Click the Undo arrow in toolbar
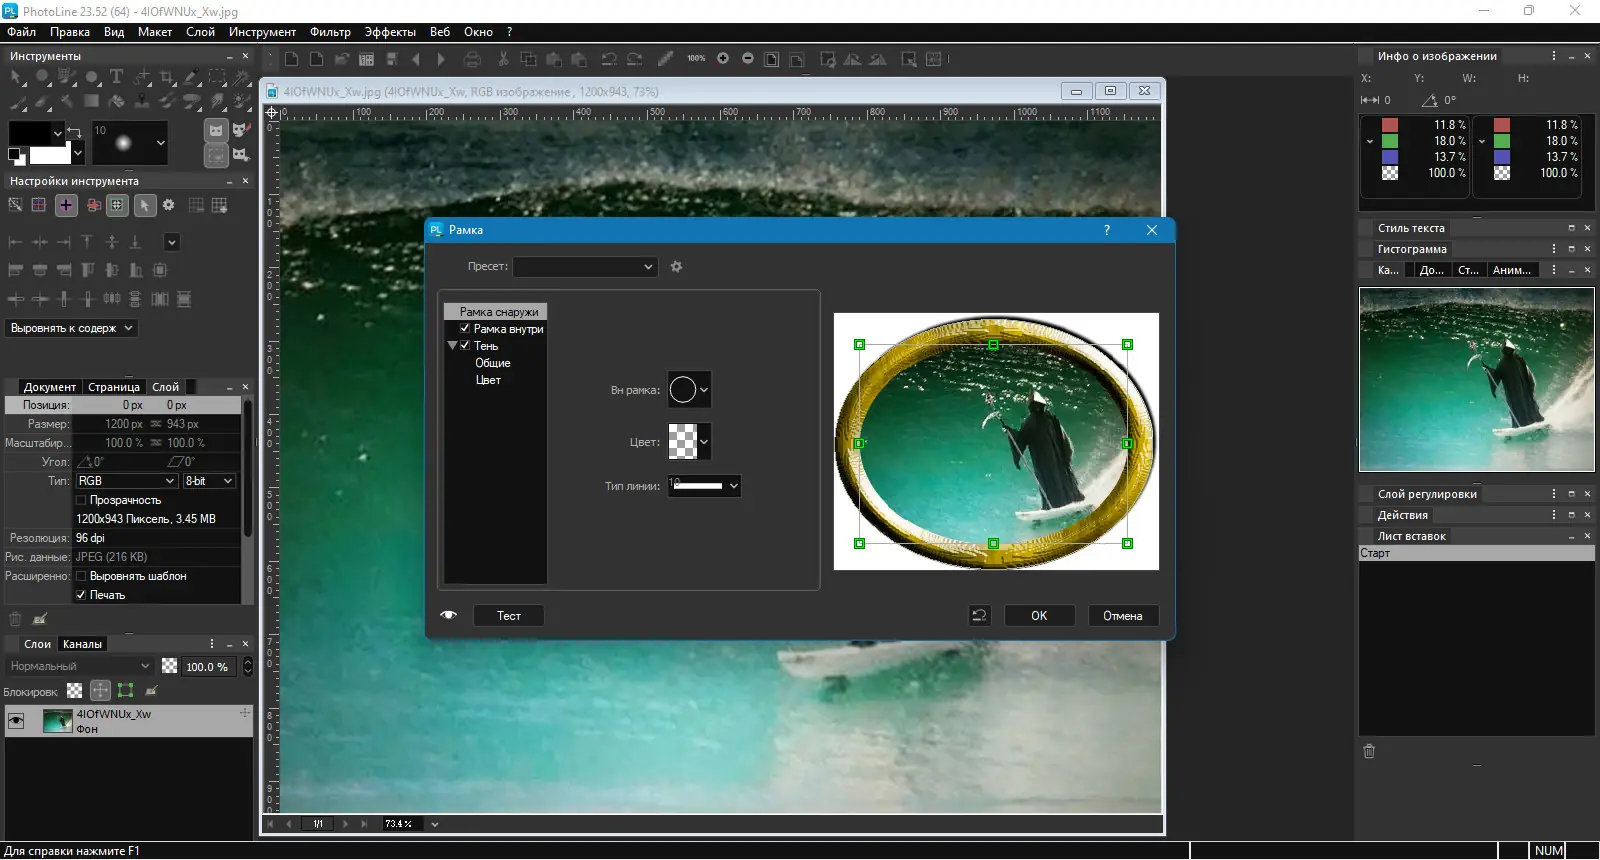Viewport: 1600px width, 860px height. pyautogui.click(x=608, y=59)
